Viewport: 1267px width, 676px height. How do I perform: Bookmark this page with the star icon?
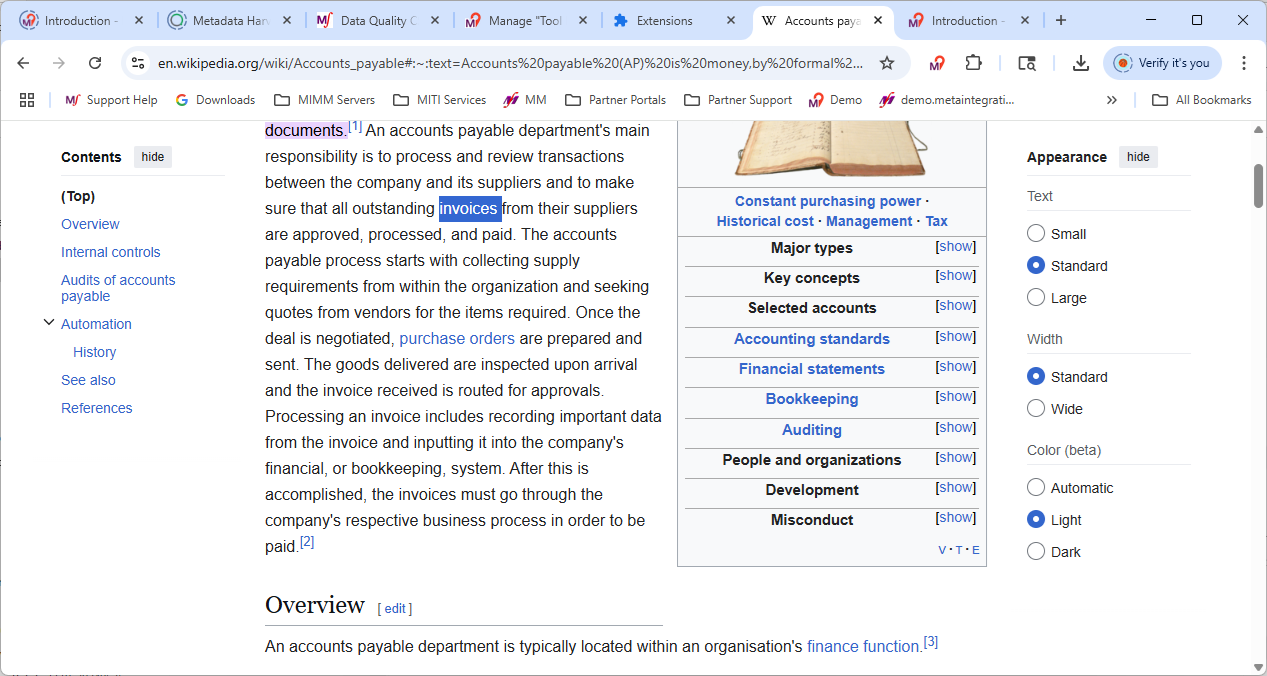(886, 63)
